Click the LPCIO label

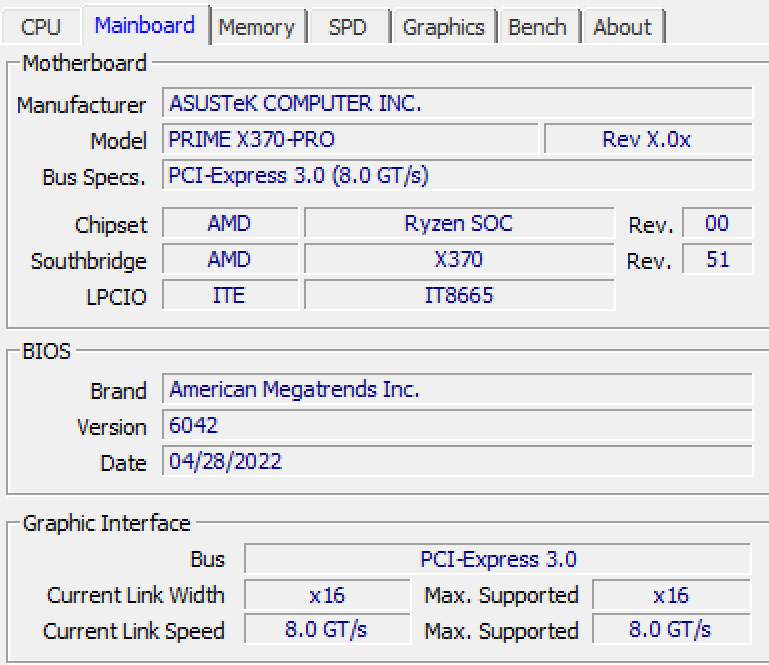coord(116,297)
